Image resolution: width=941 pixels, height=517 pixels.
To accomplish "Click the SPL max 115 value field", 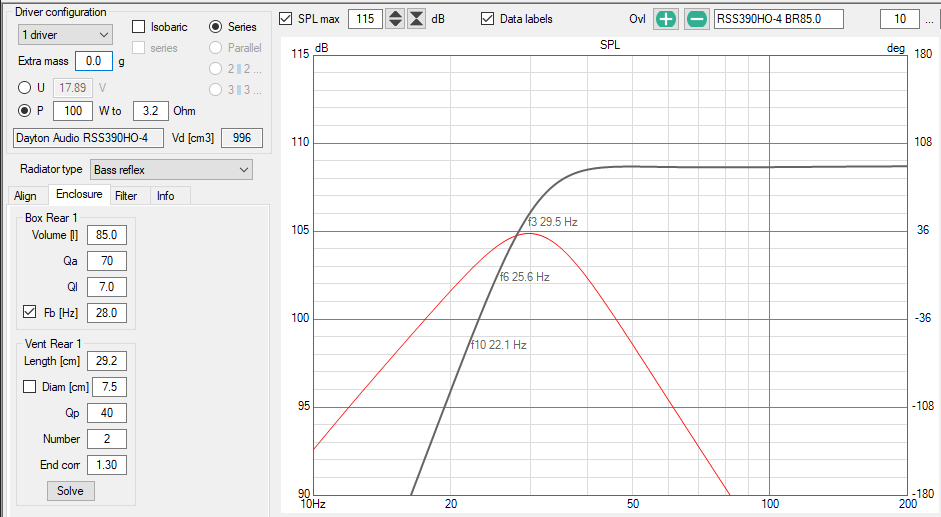I will (365, 19).
